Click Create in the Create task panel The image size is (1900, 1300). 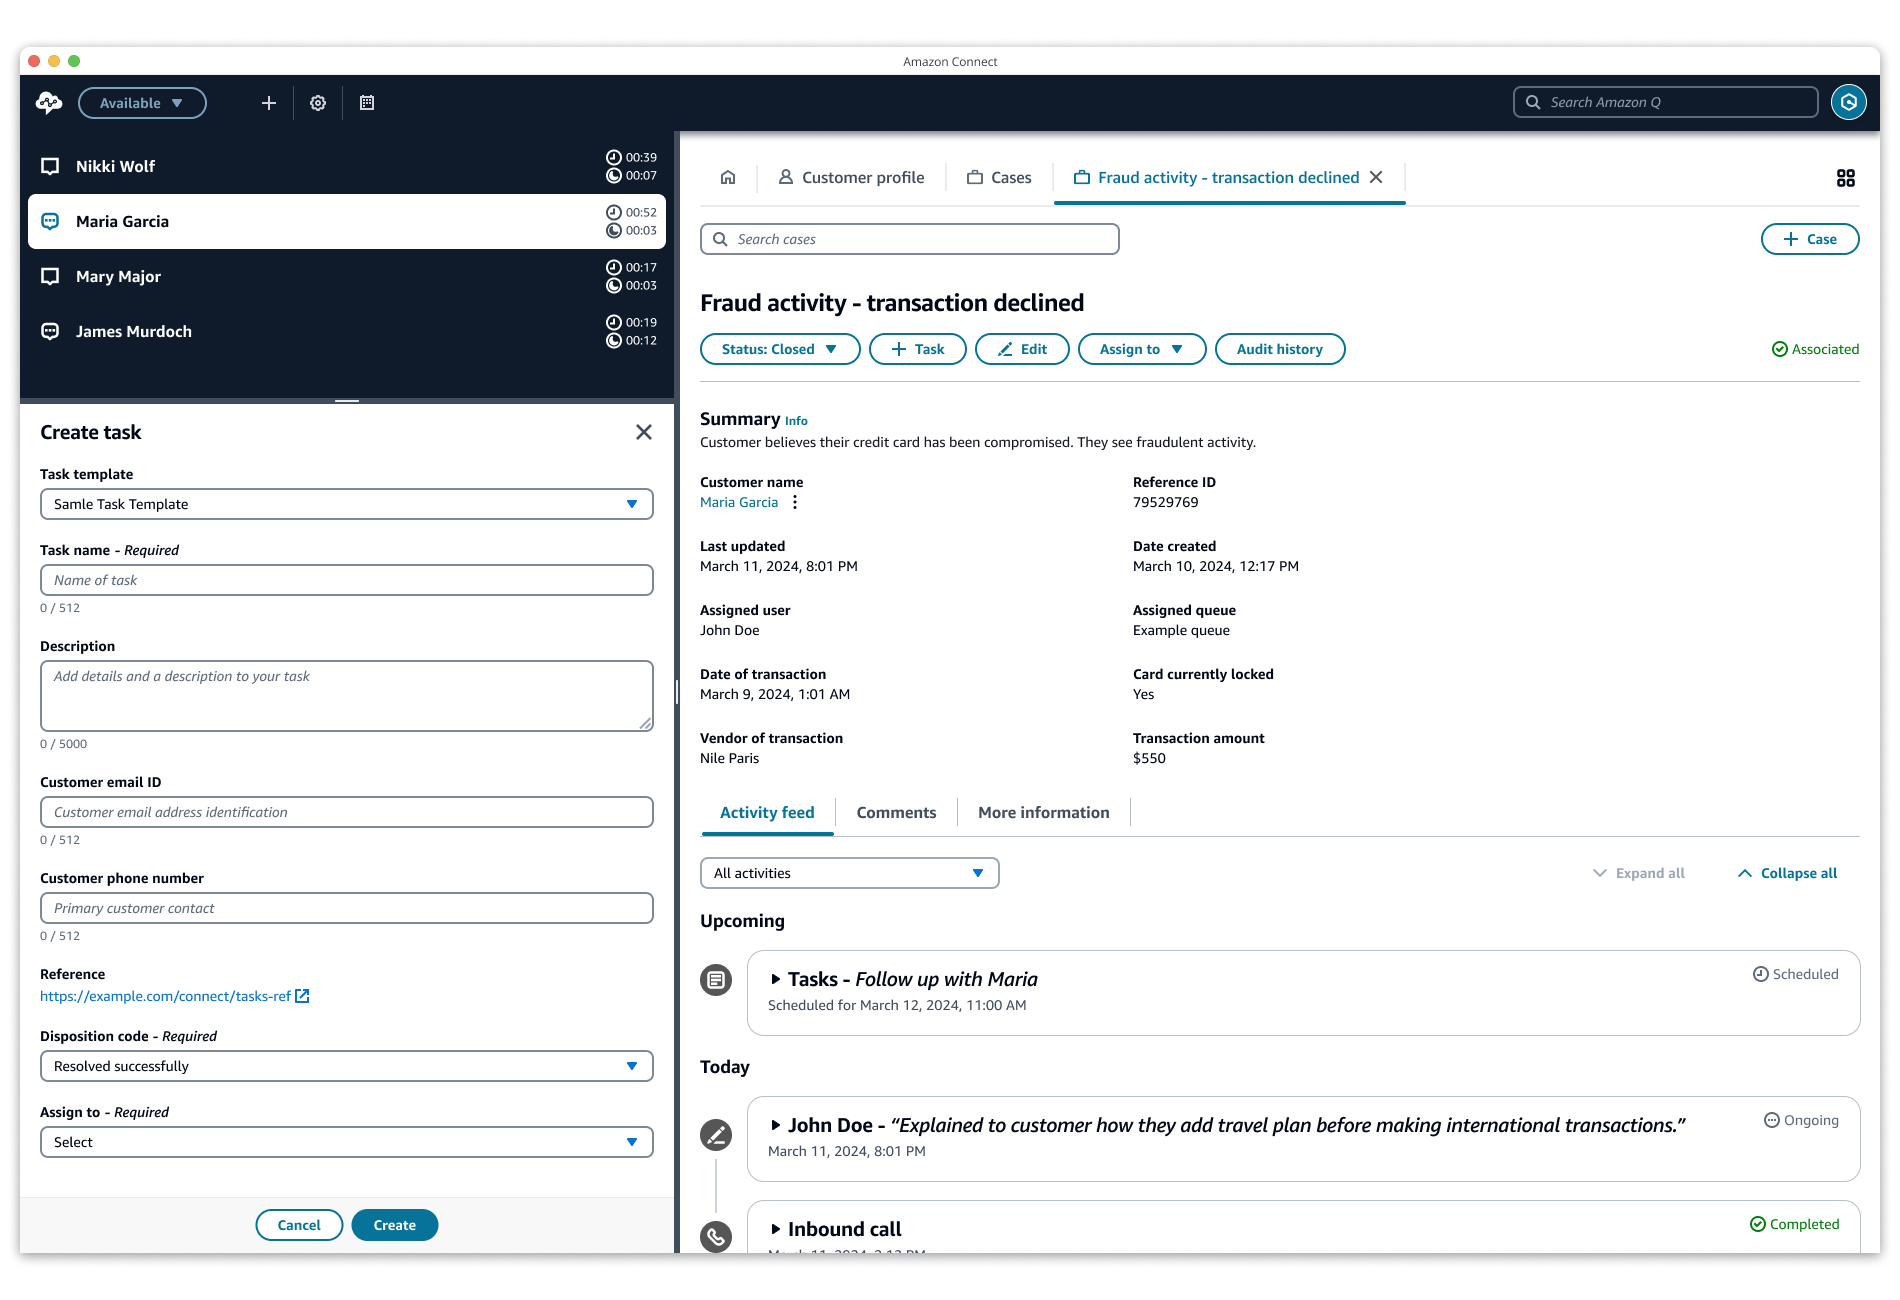click(394, 1224)
